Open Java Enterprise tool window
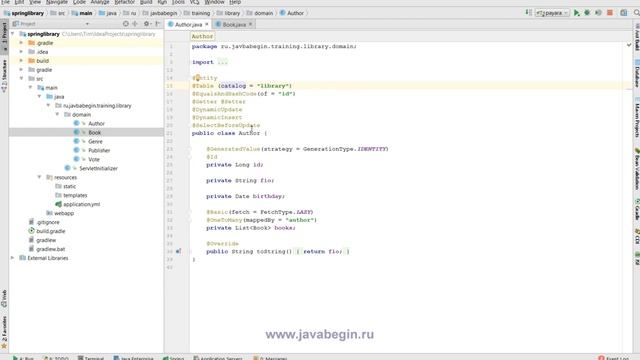The width and height of the screenshot is (640, 360). (133, 358)
